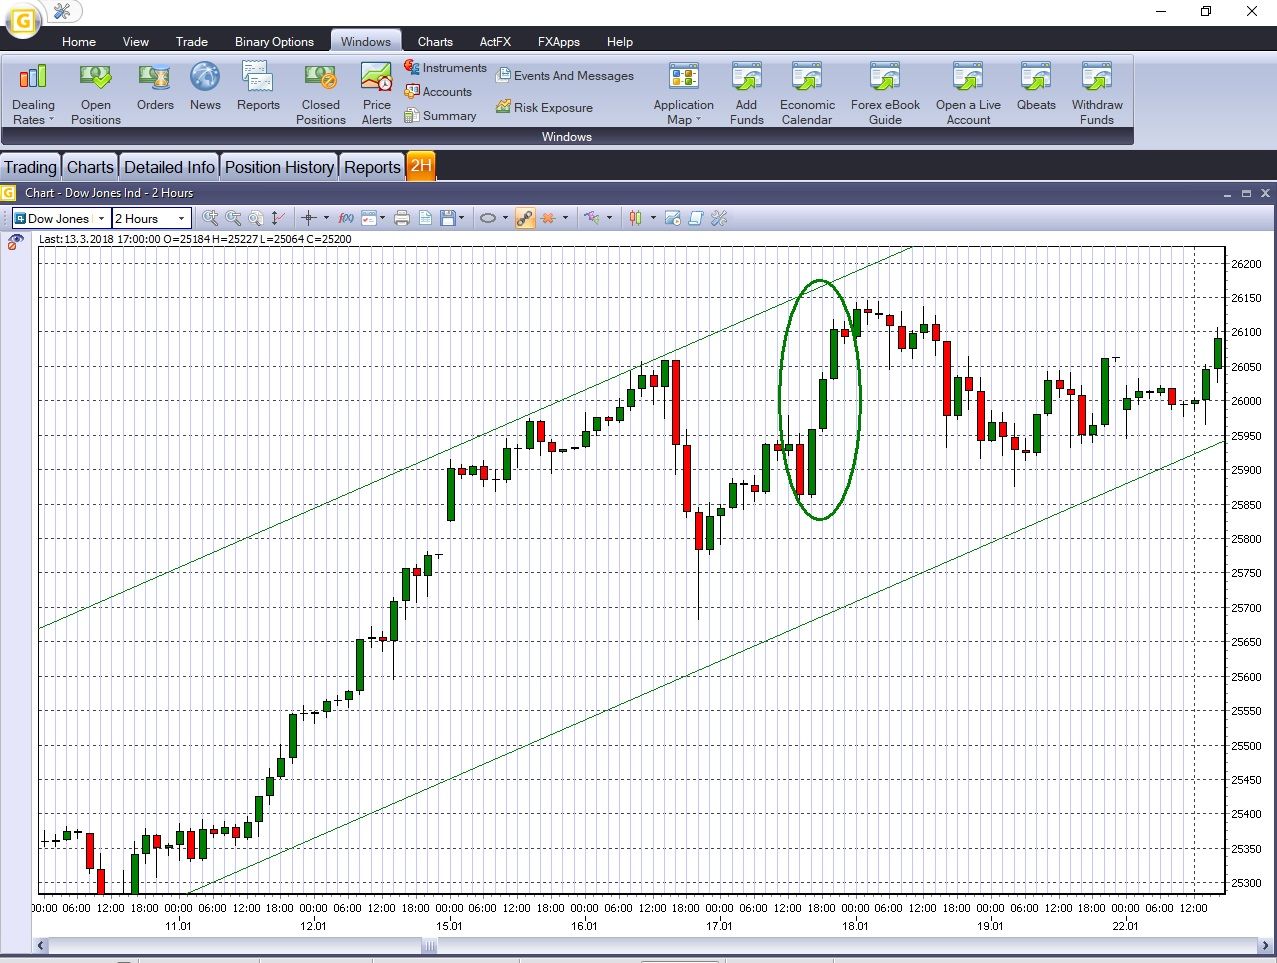Open the Risk Exposure window

544,107
